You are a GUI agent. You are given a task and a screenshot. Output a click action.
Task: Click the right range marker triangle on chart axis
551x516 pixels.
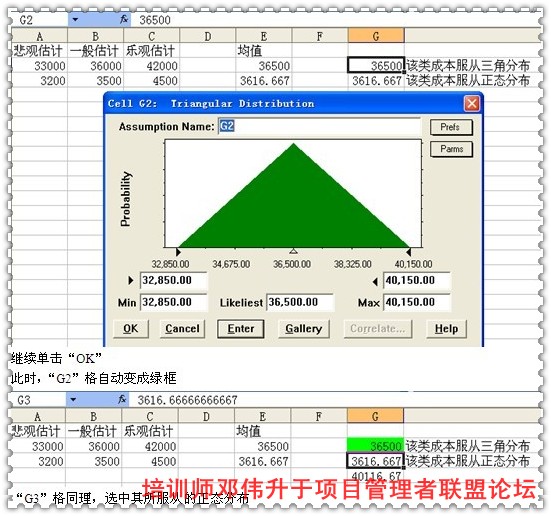(408, 252)
